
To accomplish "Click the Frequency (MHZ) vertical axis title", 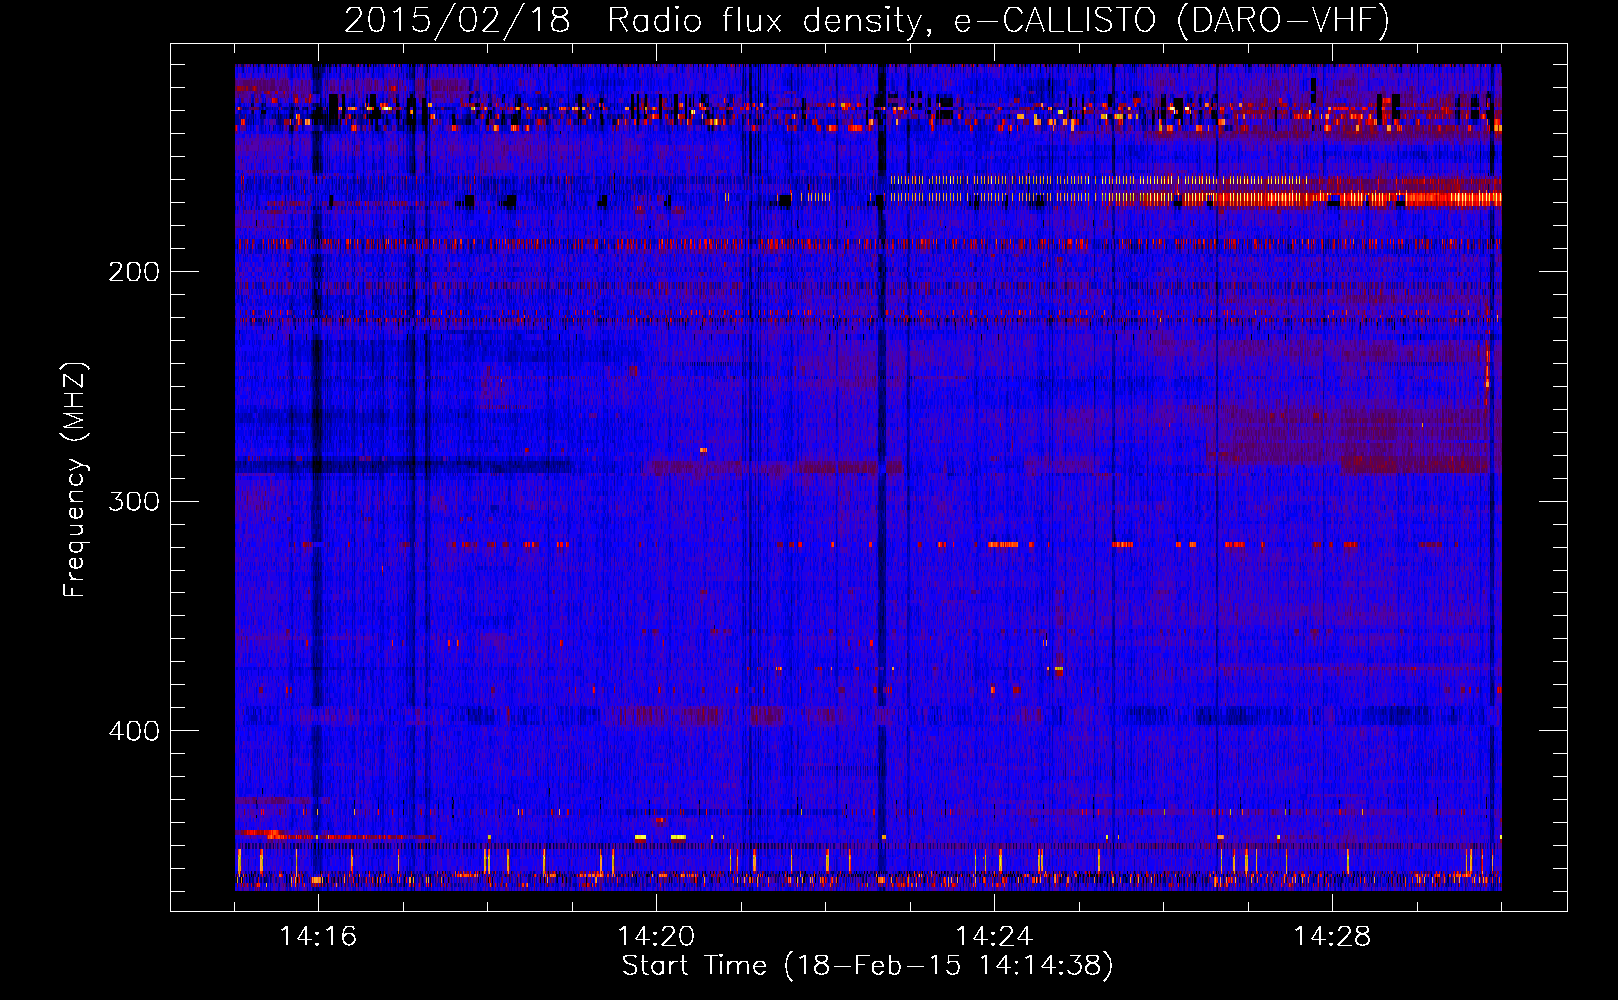I will [x=75, y=480].
